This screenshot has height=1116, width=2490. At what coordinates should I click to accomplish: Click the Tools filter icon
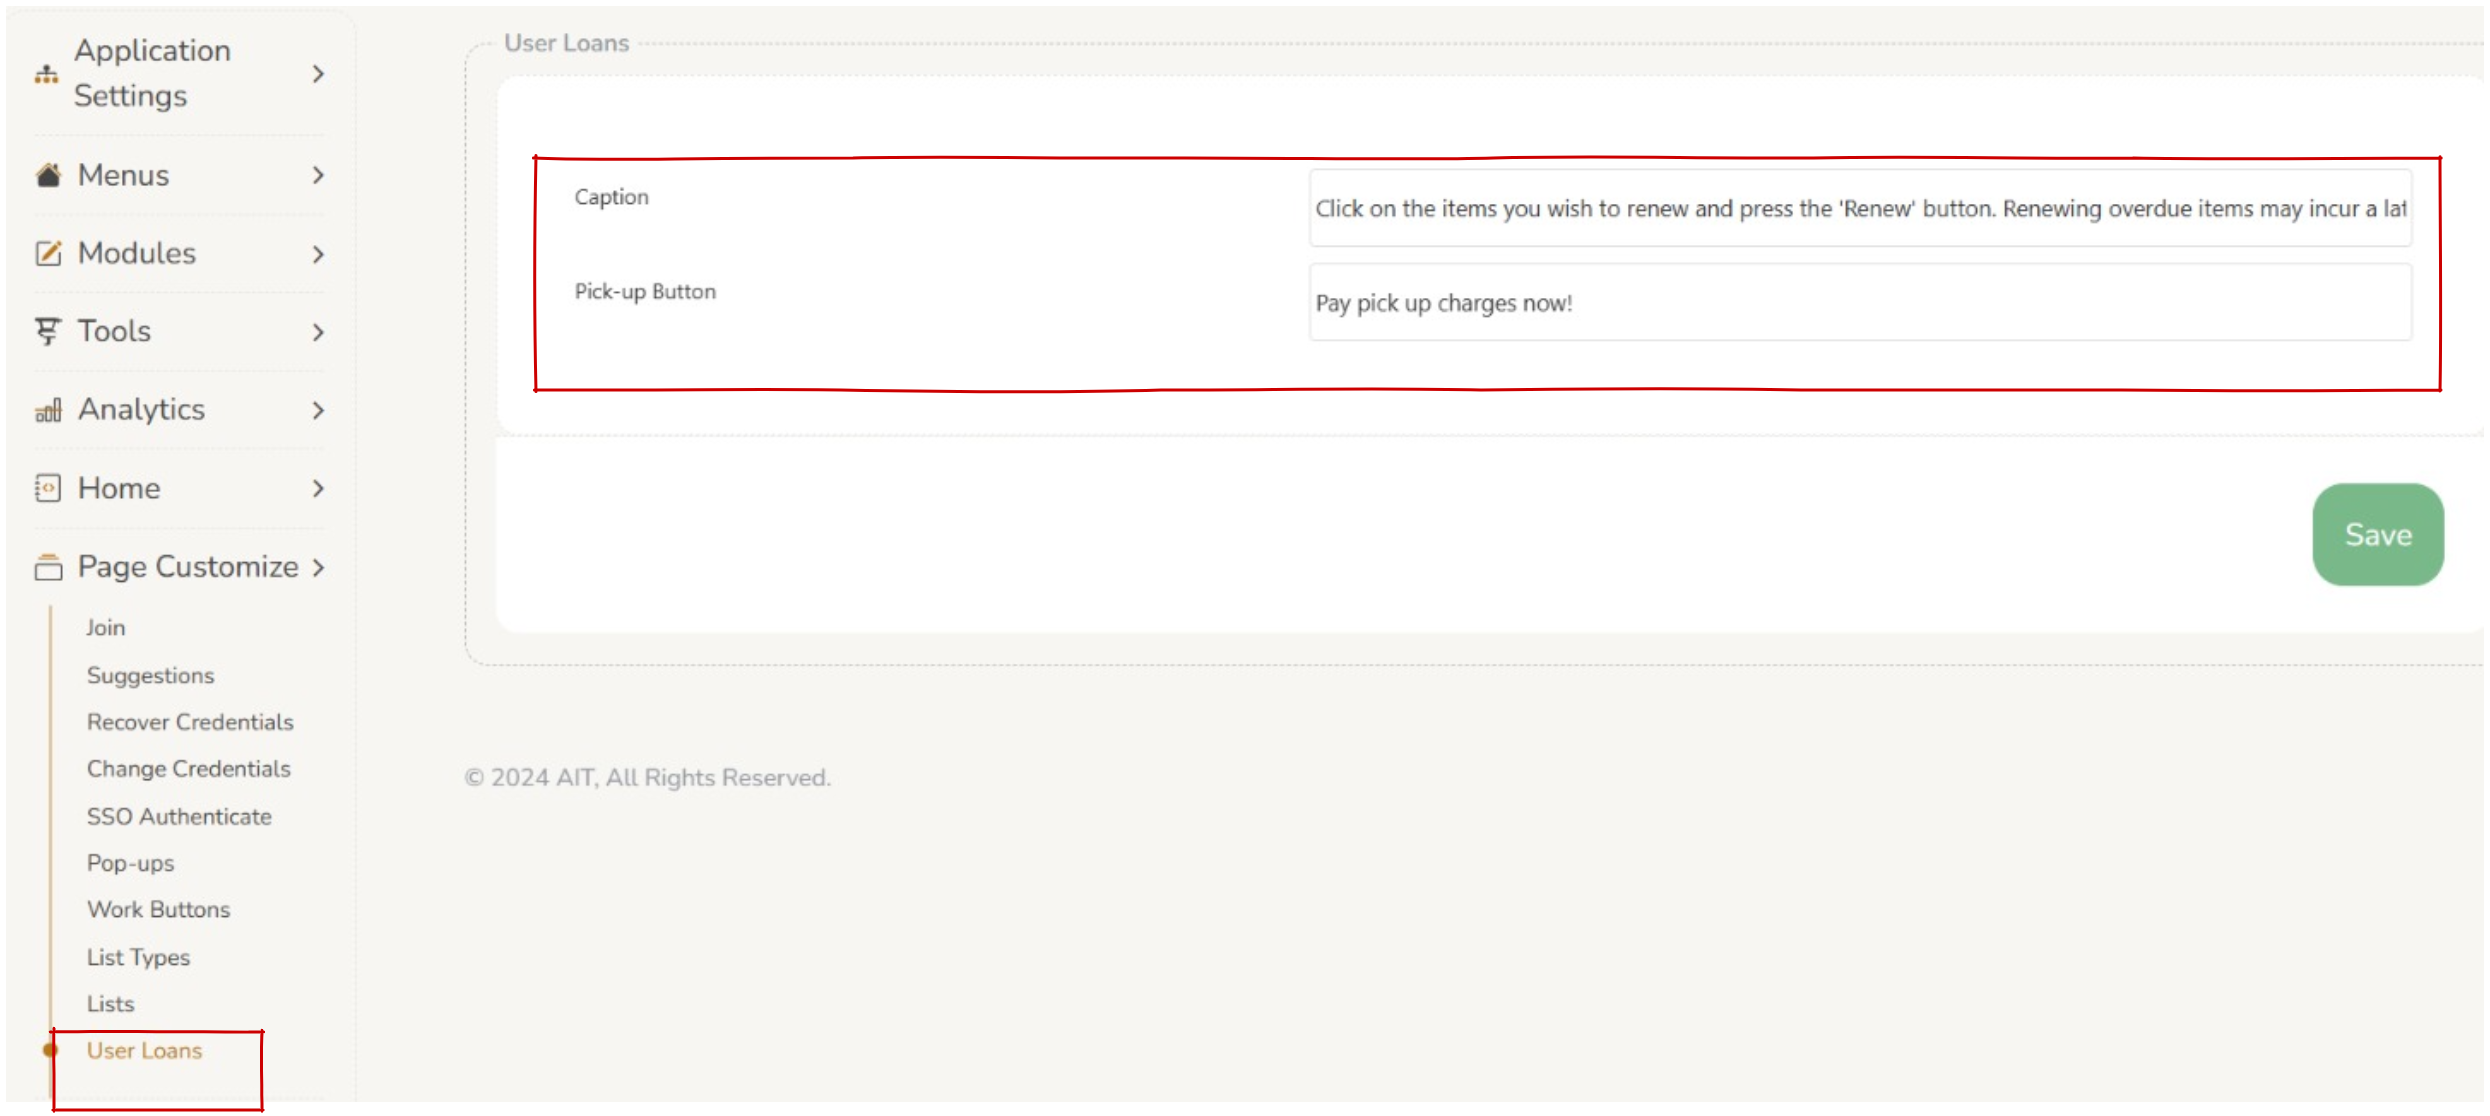(47, 331)
